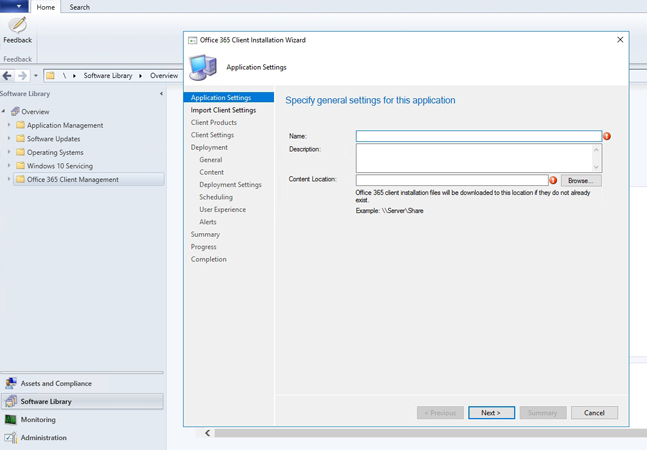Click the Overview node icon in tree
The width and height of the screenshot is (647, 450).
(x=15, y=111)
